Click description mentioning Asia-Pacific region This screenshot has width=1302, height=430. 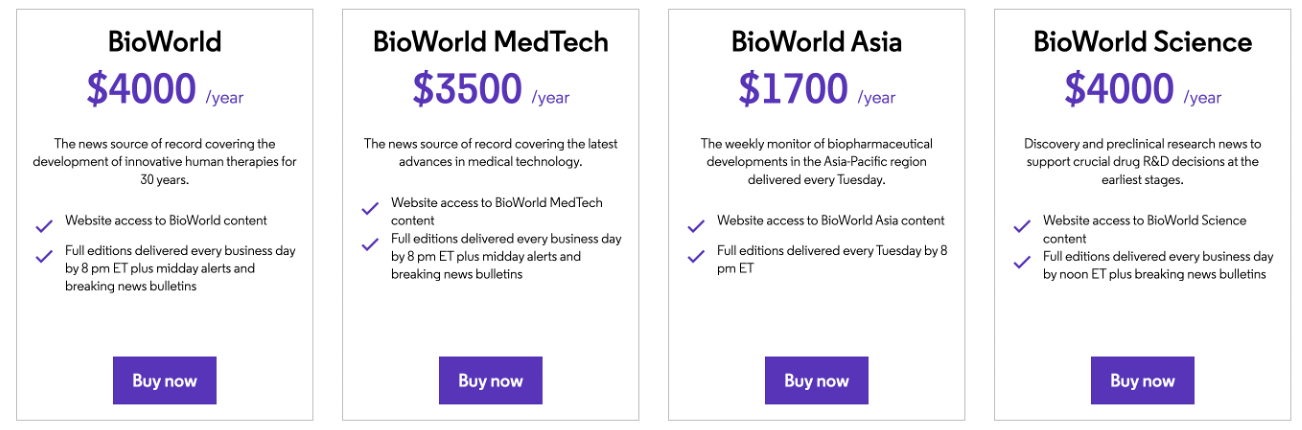pos(816,162)
